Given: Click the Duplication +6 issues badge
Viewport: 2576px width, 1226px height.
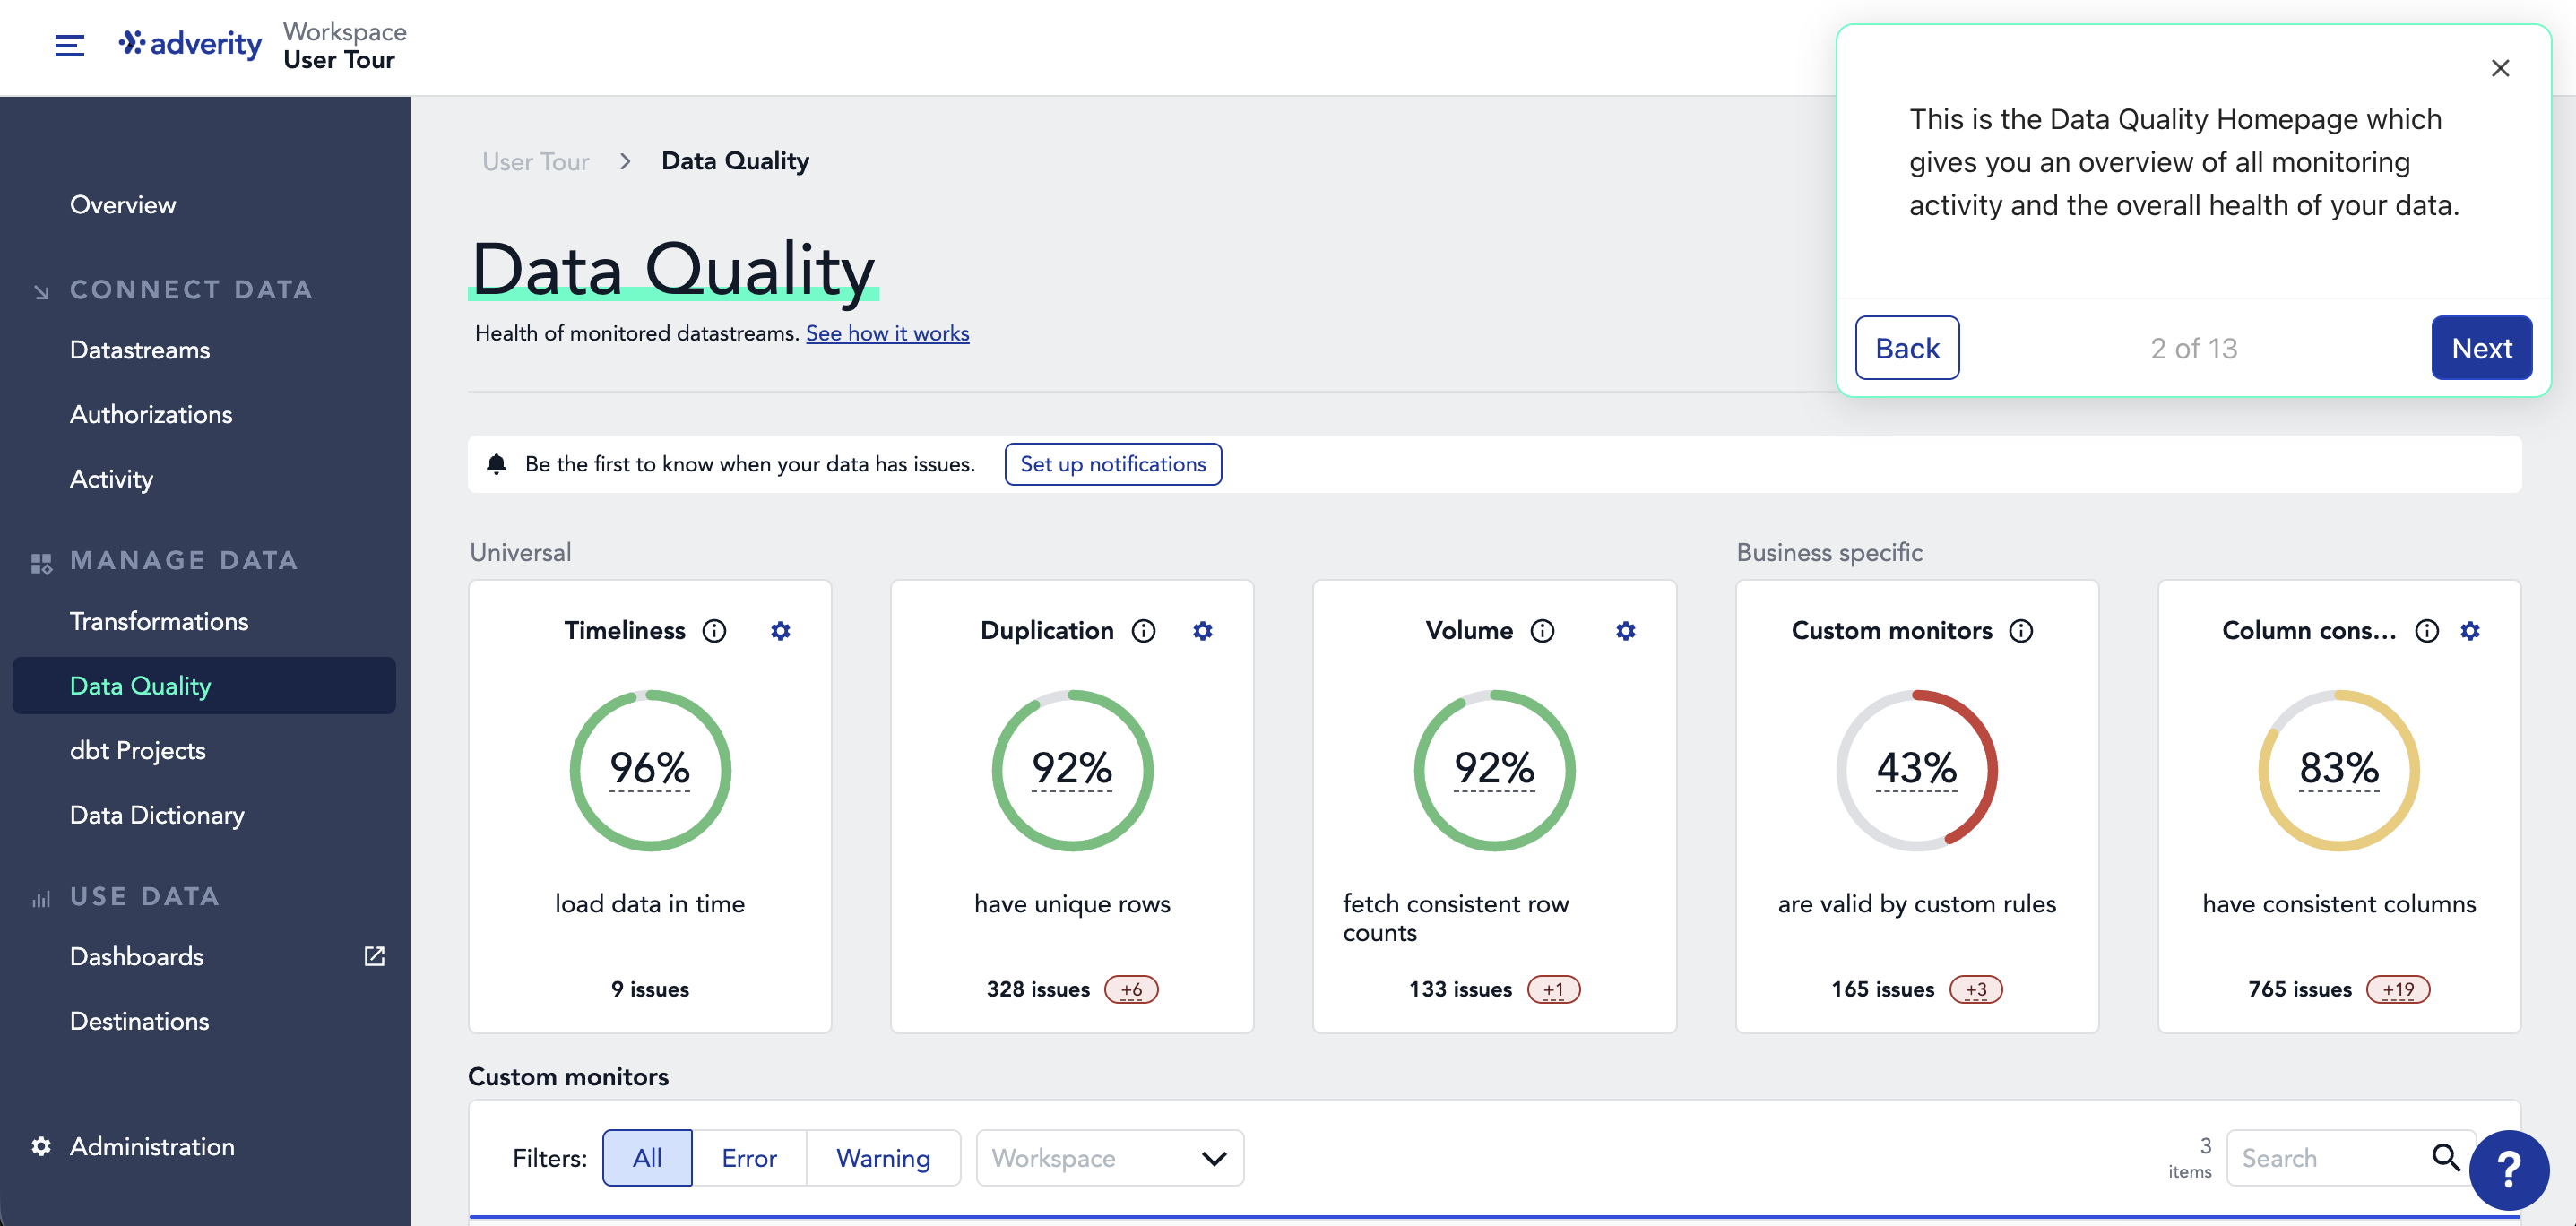Looking at the screenshot, I should pos(1131,989).
